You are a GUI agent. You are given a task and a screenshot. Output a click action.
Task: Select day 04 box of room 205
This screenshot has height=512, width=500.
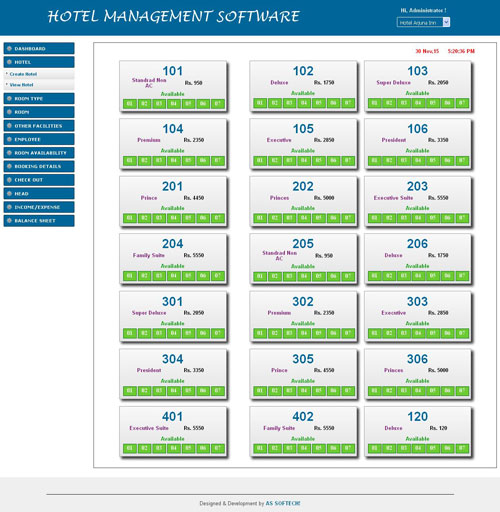click(304, 276)
